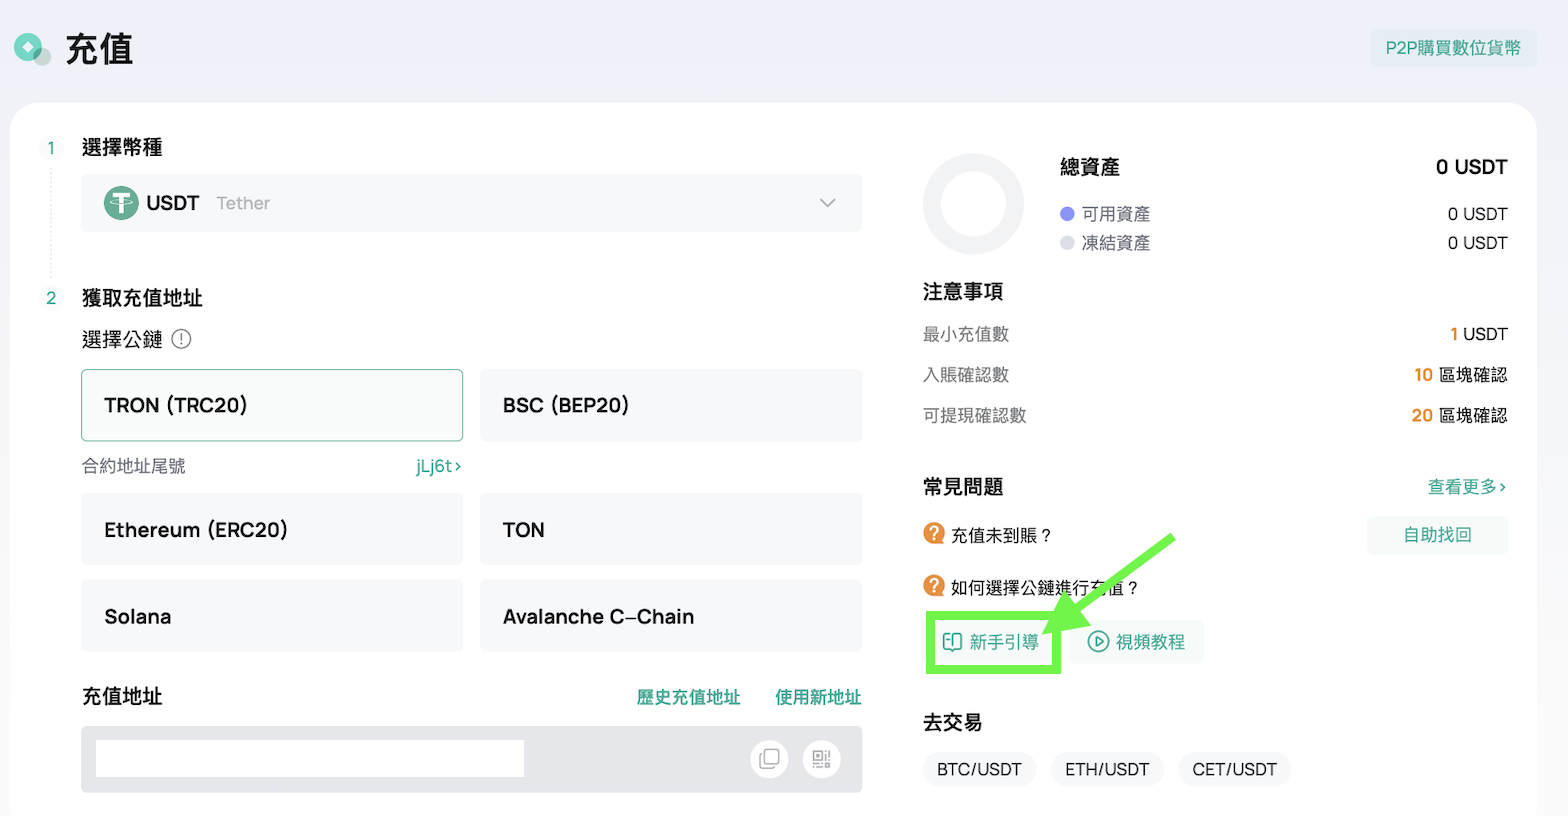This screenshot has width=1568, height=816.
Task: Open the 視頻教程 video tutorial
Action: click(1137, 642)
